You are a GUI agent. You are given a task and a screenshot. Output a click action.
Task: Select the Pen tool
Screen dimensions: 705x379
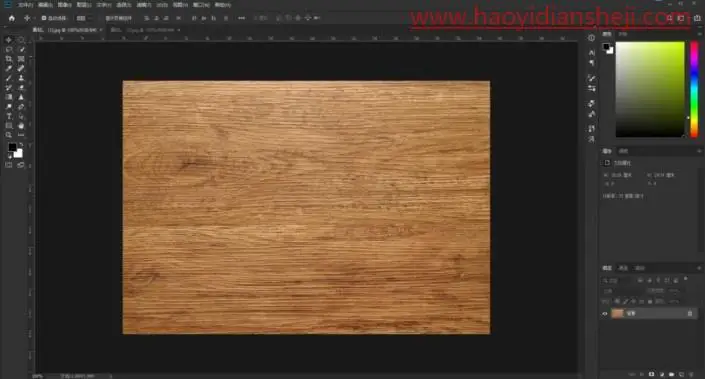point(21,107)
